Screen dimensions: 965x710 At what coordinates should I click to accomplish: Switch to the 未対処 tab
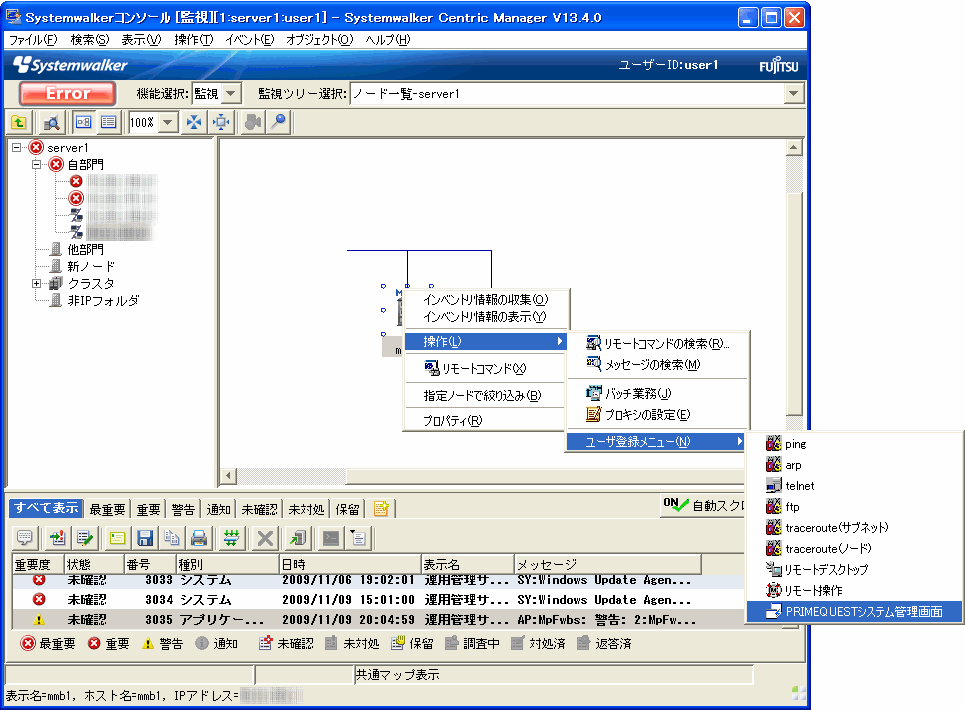click(306, 509)
